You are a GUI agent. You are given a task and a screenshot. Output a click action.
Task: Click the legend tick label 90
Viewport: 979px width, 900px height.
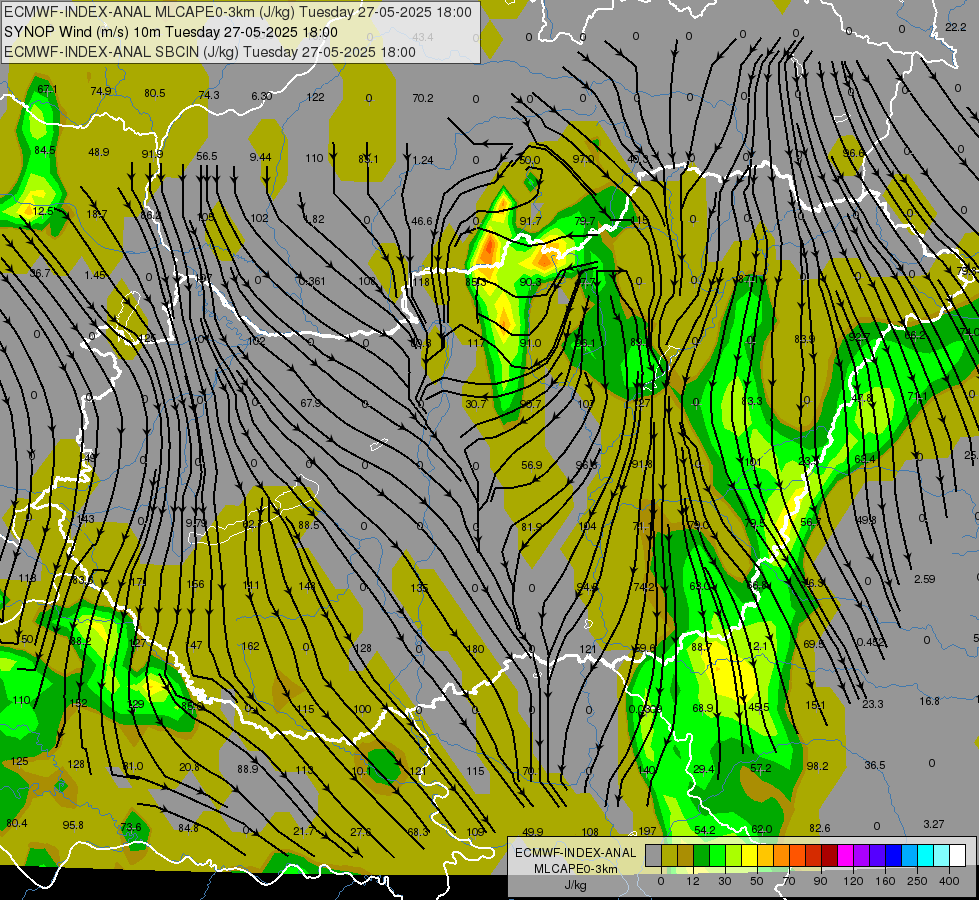pyautogui.click(x=820, y=881)
